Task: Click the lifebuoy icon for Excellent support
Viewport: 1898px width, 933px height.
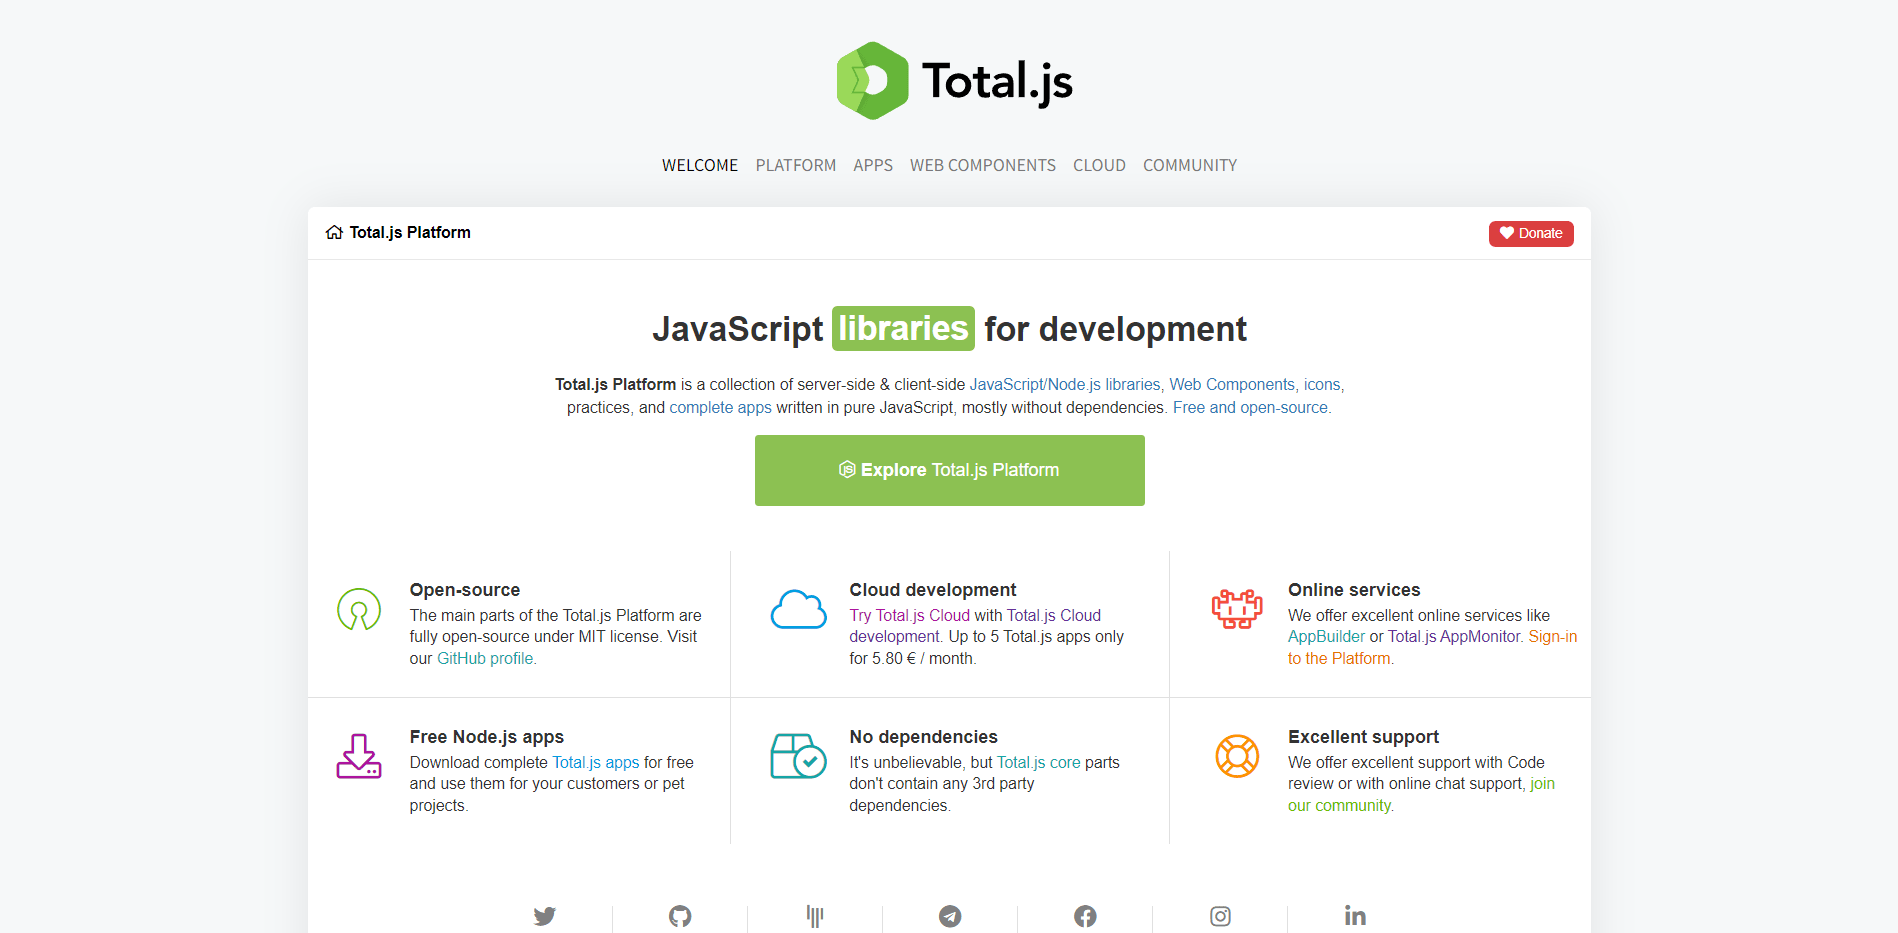Action: [1237, 757]
